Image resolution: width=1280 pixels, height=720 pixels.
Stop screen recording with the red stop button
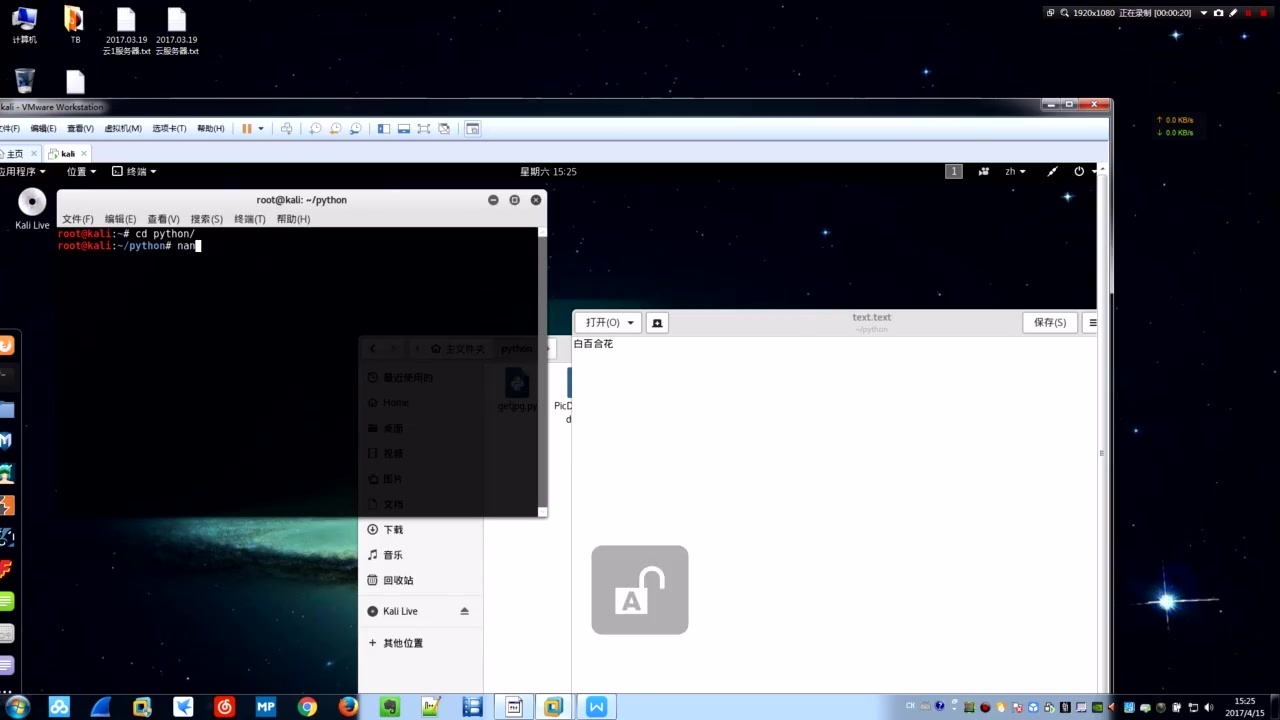point(1263,13)
